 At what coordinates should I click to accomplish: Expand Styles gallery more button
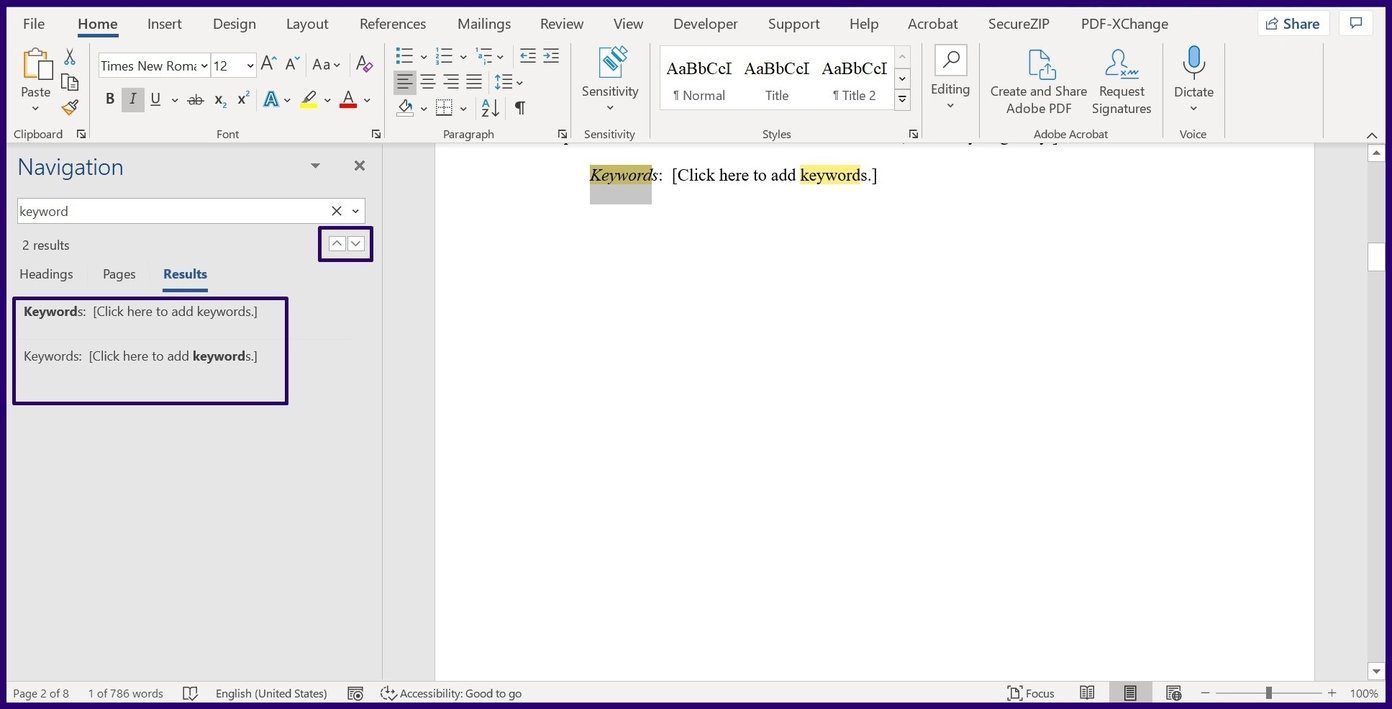[x=902, y=99]
